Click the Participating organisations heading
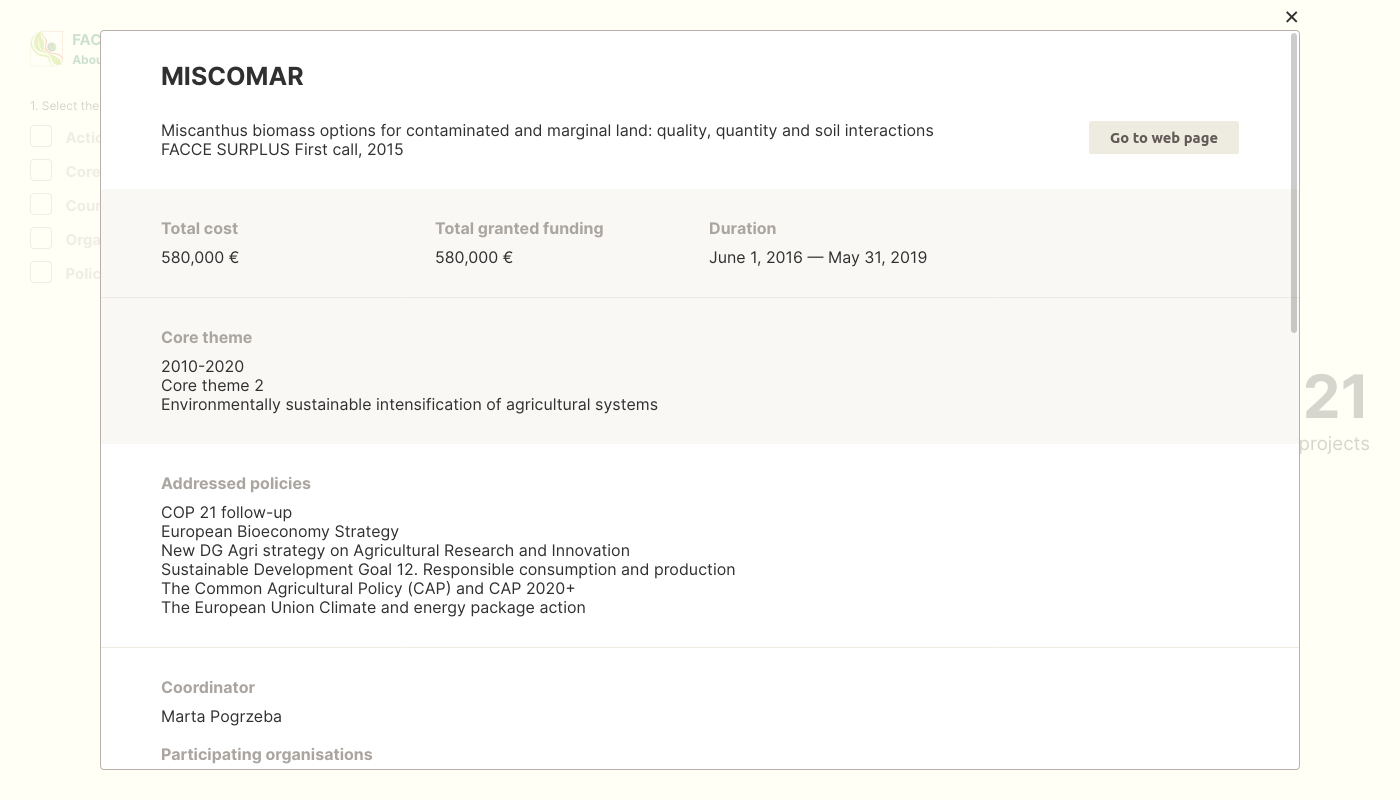Screen dimensions: 1400x800 coord(266,755)
